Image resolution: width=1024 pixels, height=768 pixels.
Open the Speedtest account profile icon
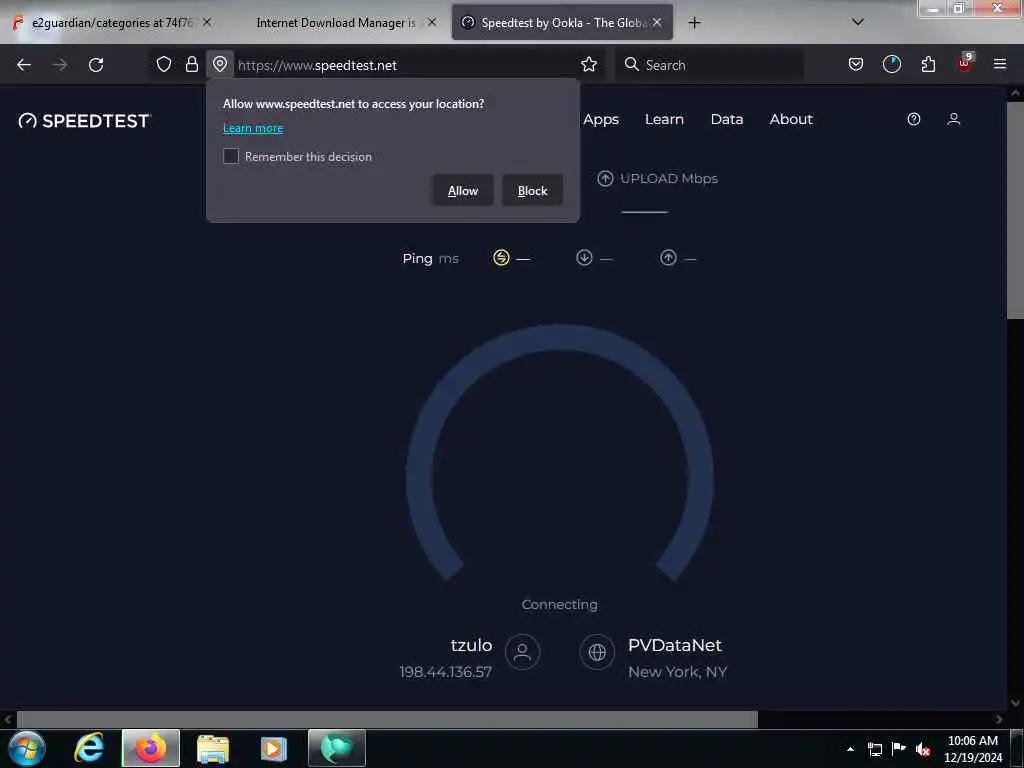coord(953,119)
